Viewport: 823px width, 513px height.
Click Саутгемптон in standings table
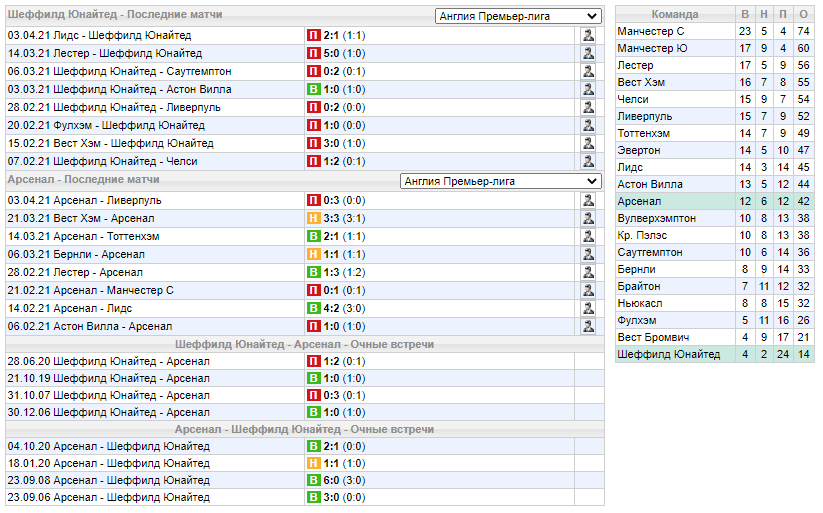click(x=650, y=252)
